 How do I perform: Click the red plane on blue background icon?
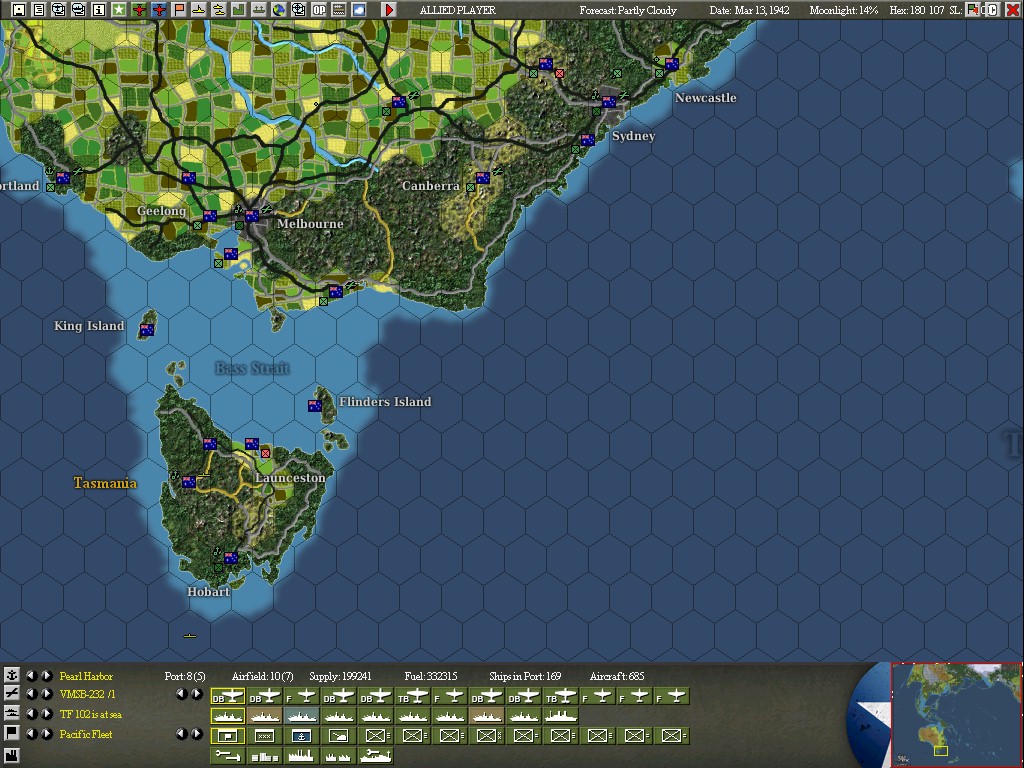pyautogui.click(x=159, y=10)
